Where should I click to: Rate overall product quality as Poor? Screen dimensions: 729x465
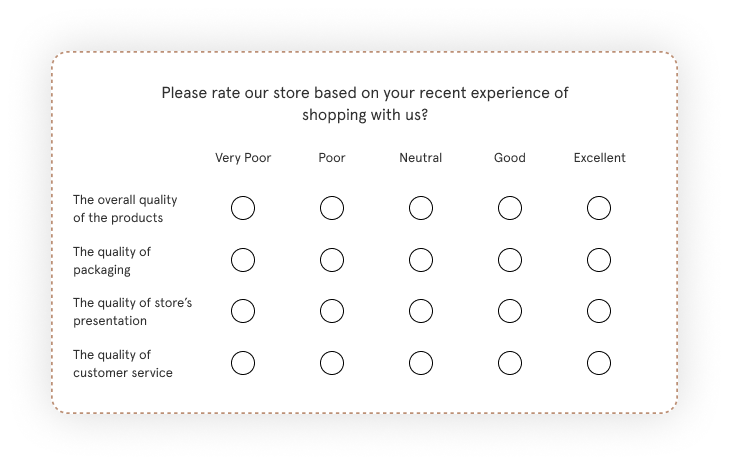click(x=332, y=208)
